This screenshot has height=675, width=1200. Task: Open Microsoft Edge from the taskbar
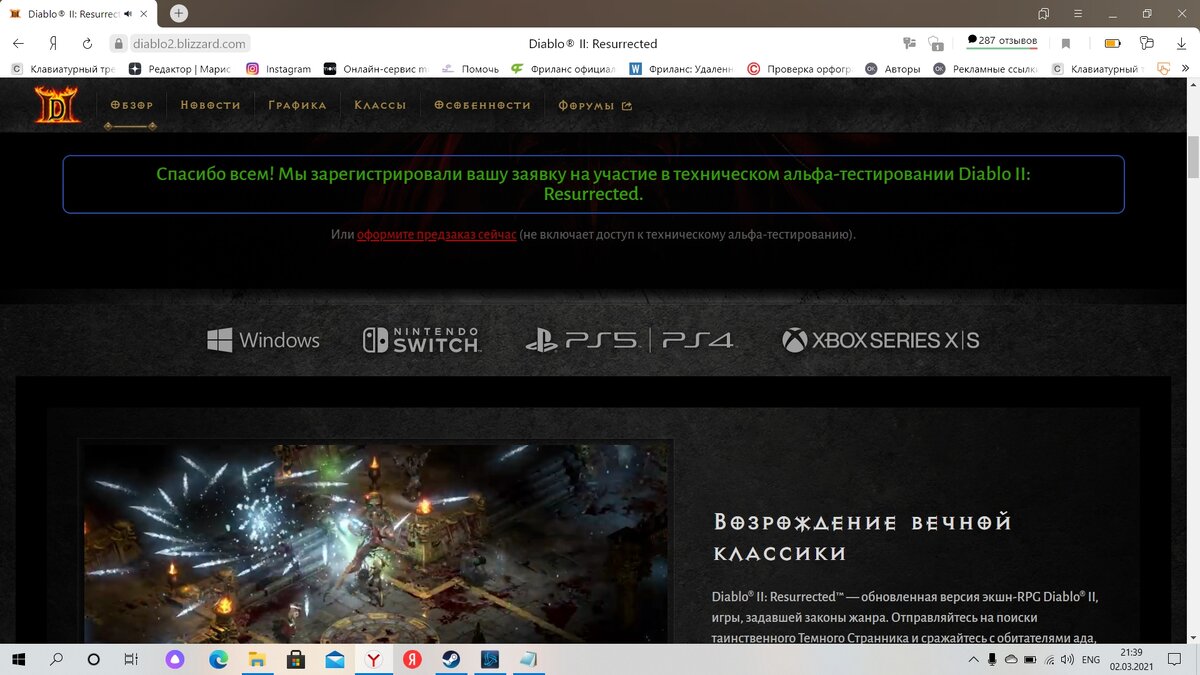coord(218,660)
